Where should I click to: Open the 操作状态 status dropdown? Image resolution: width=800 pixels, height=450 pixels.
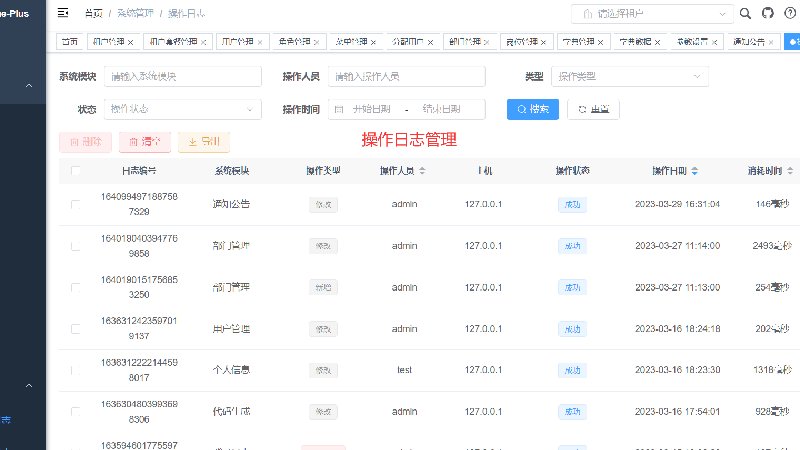183,109
